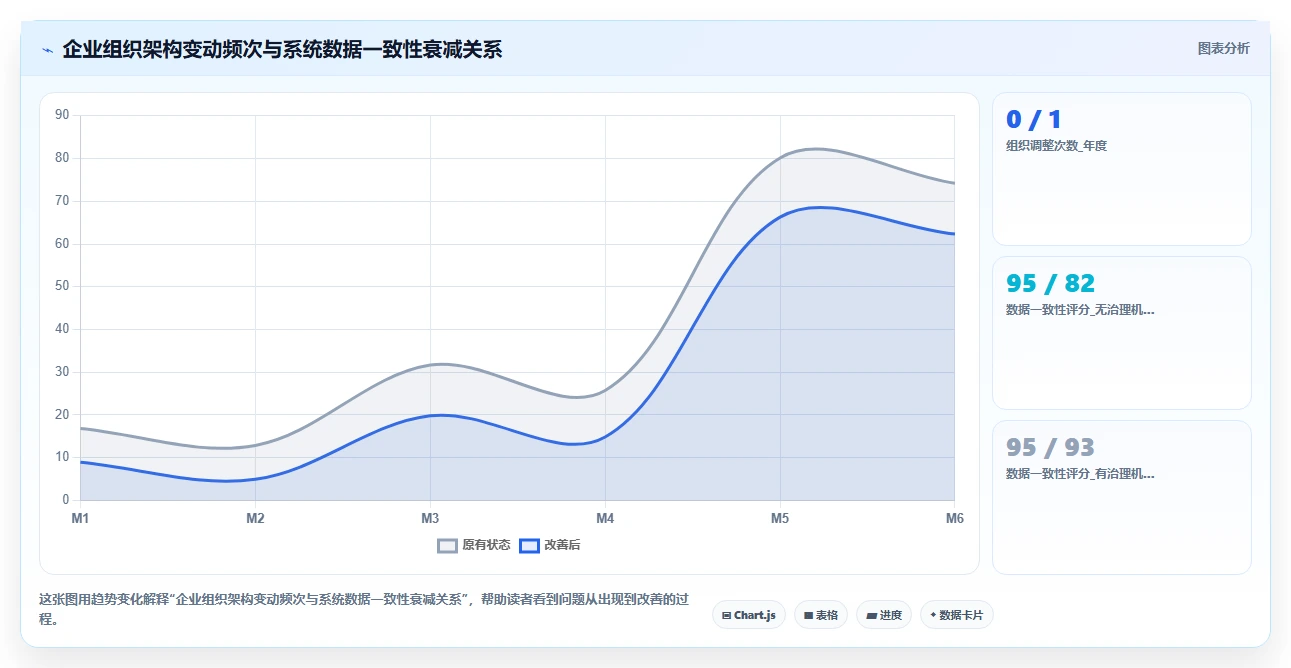Click the 90 y-axis tick label
The image size is (1291, 668).
point(62,115)
